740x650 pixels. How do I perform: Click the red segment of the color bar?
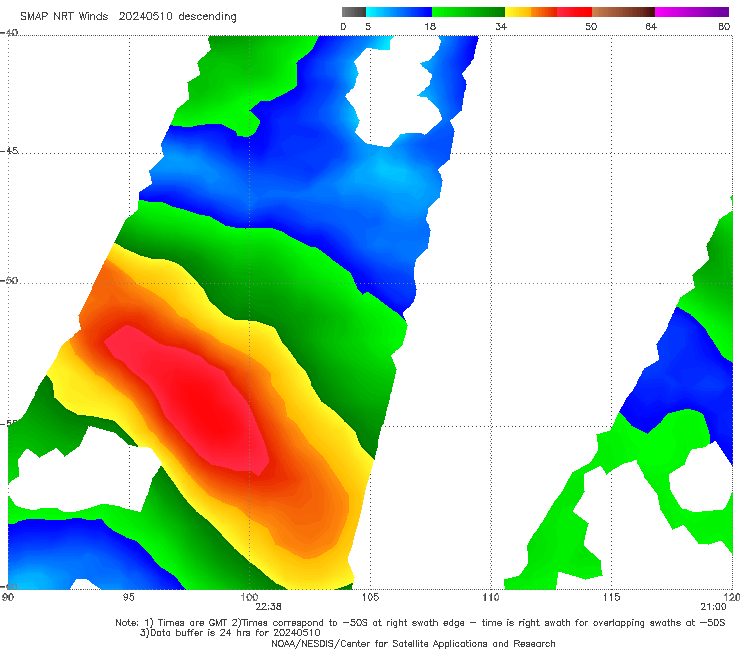click(574, 12)
